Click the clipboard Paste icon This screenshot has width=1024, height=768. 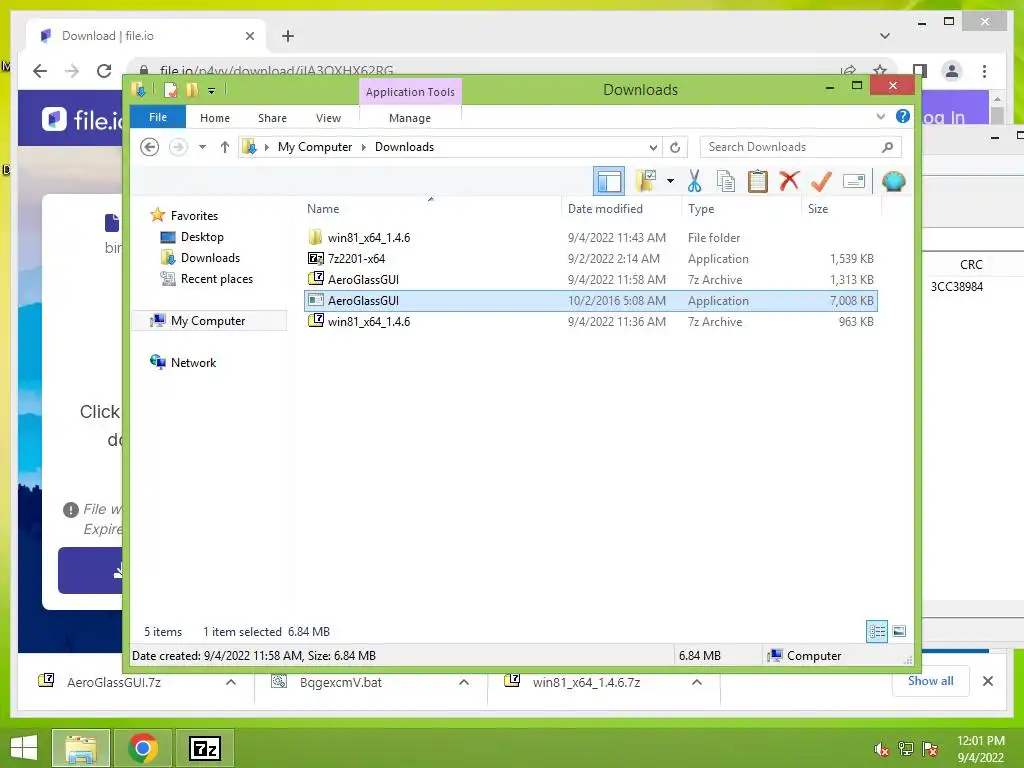coord(758,182)
